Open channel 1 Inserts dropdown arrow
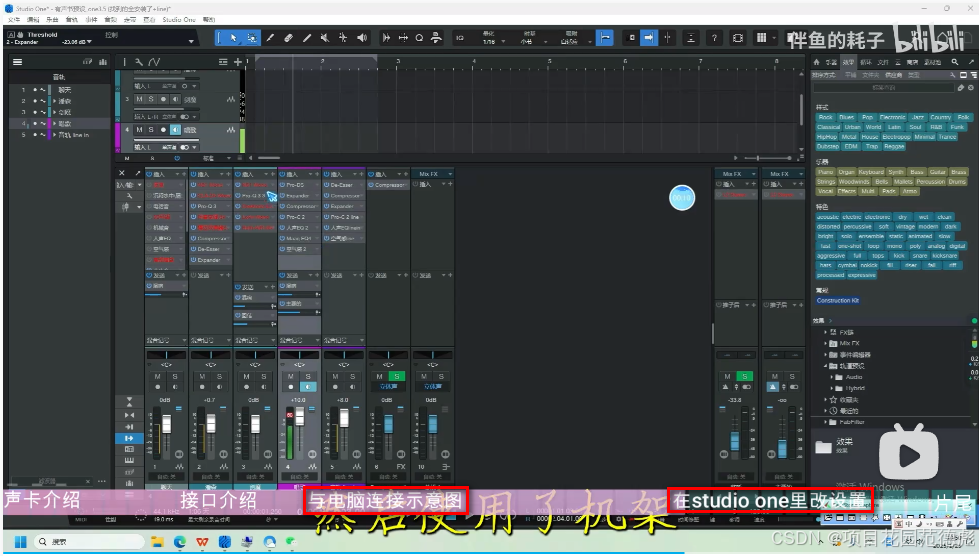 tap(177, 174)
